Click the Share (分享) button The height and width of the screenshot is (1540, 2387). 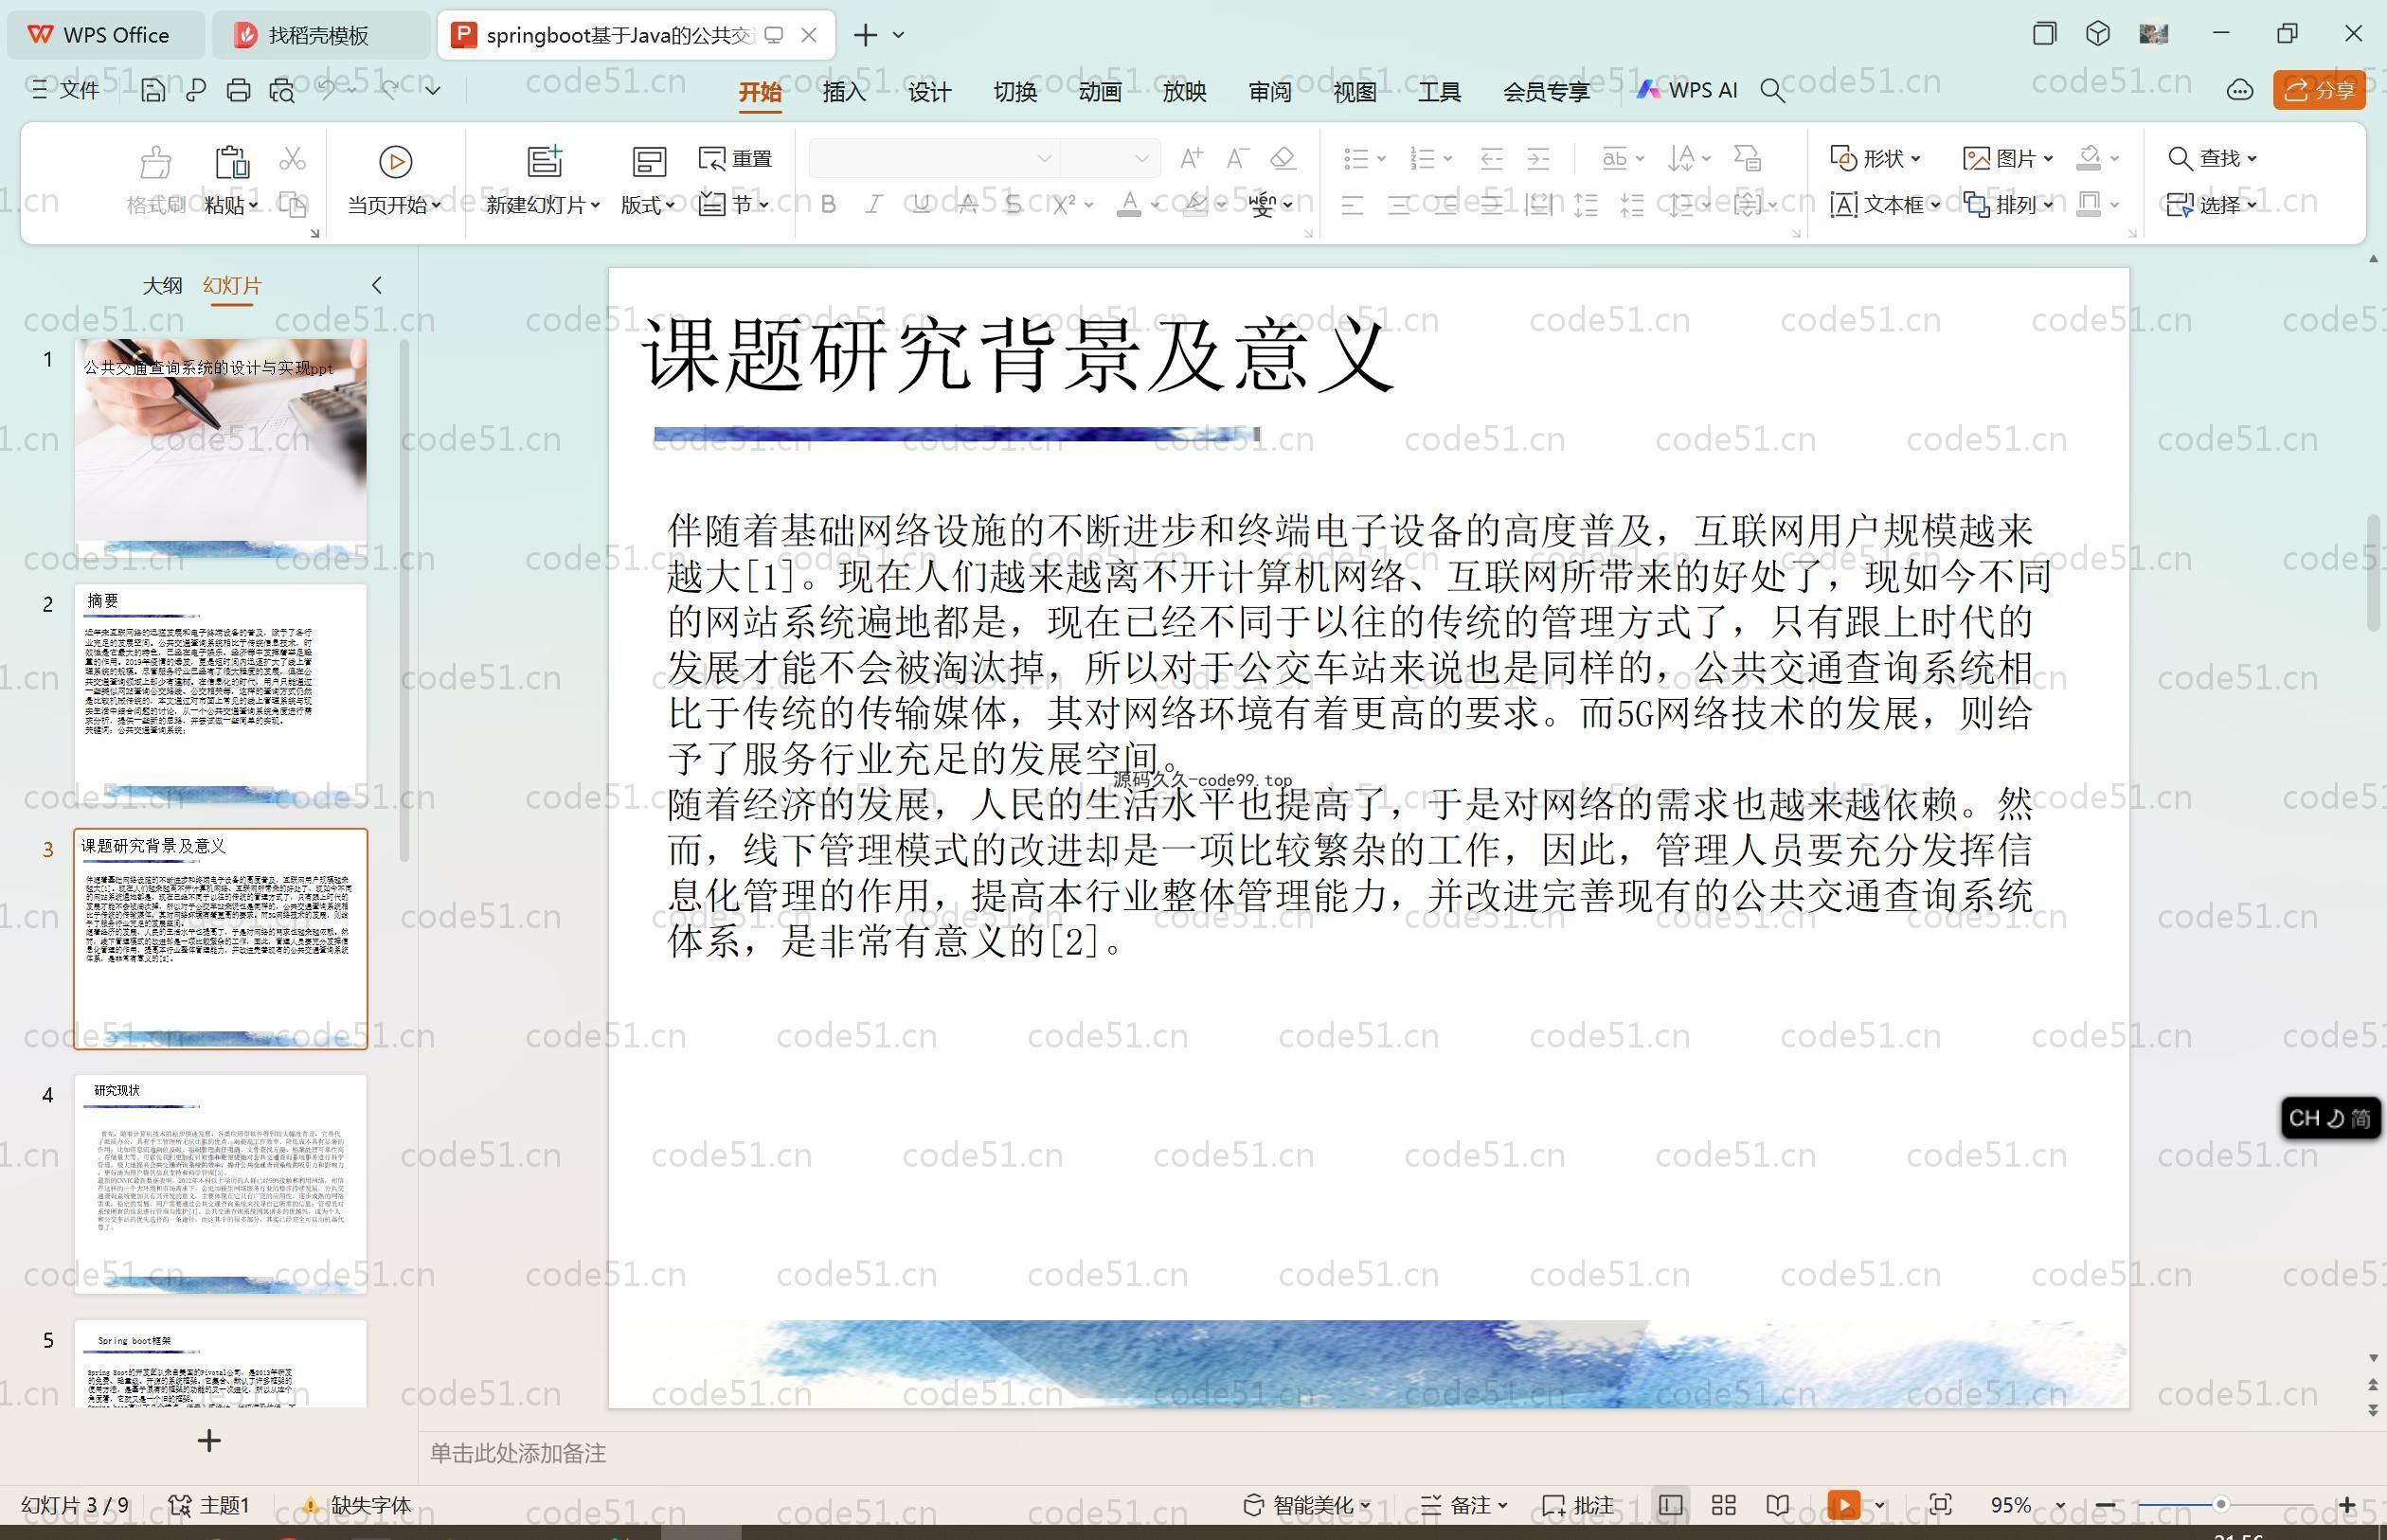tap(2319, 91)
